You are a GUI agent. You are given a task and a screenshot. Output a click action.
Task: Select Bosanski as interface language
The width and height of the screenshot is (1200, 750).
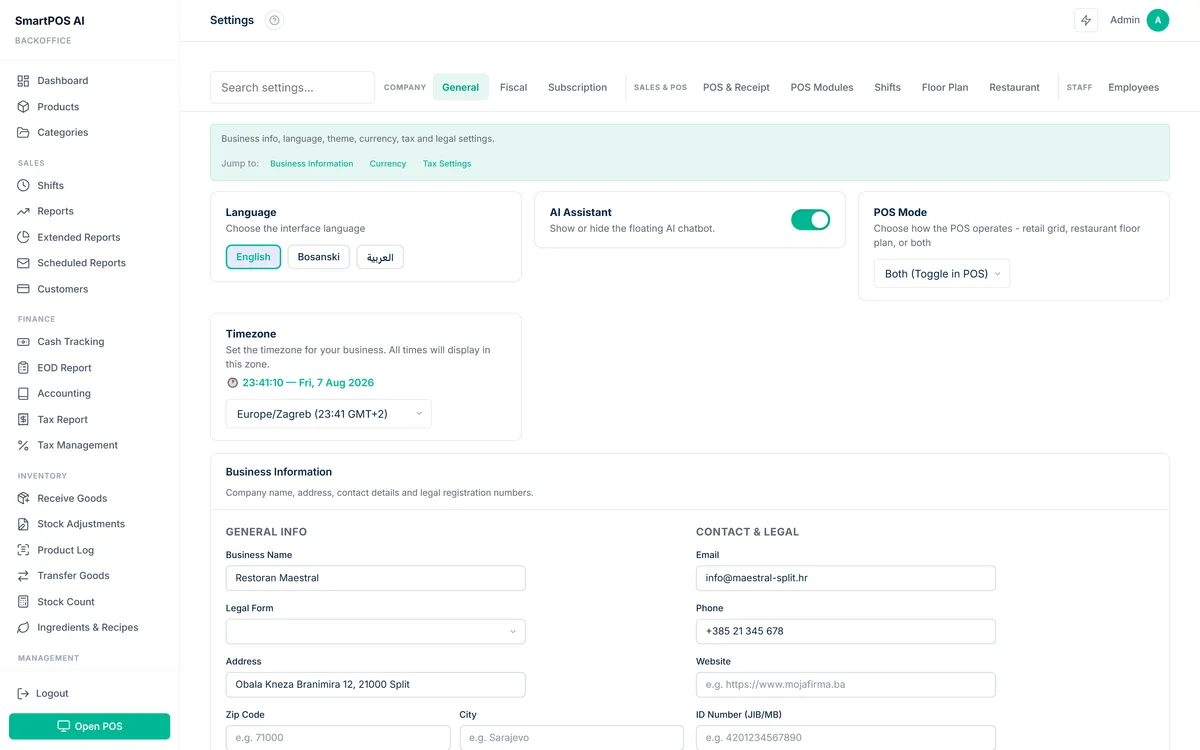click(319, 257)
